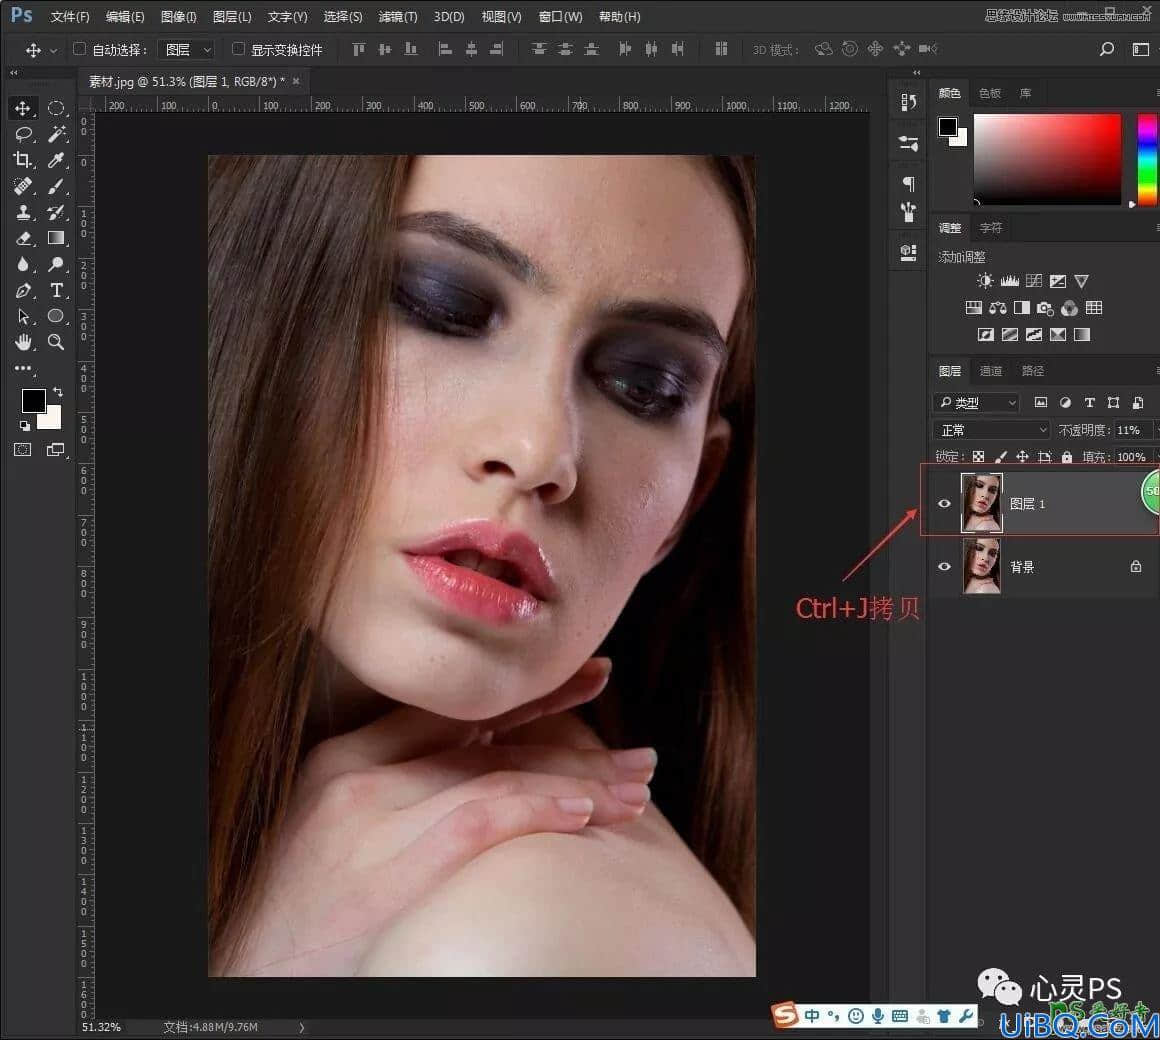This screenshot has height=1040, width=1160.
Task: Select the Ellipse shape tool
Action: tap(55, 316)
